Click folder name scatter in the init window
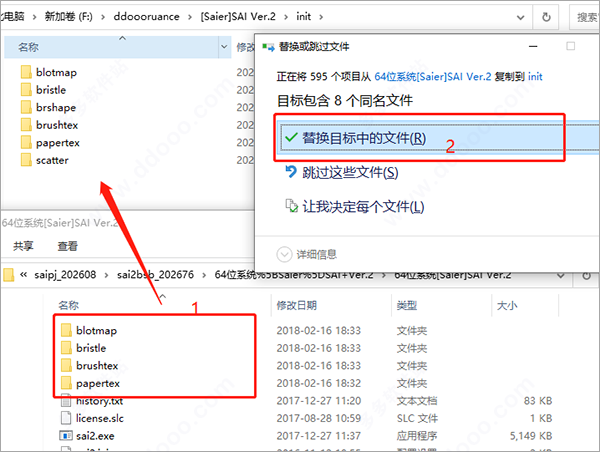The width and height of the screenshot is (600, 452). coord(52,160)
